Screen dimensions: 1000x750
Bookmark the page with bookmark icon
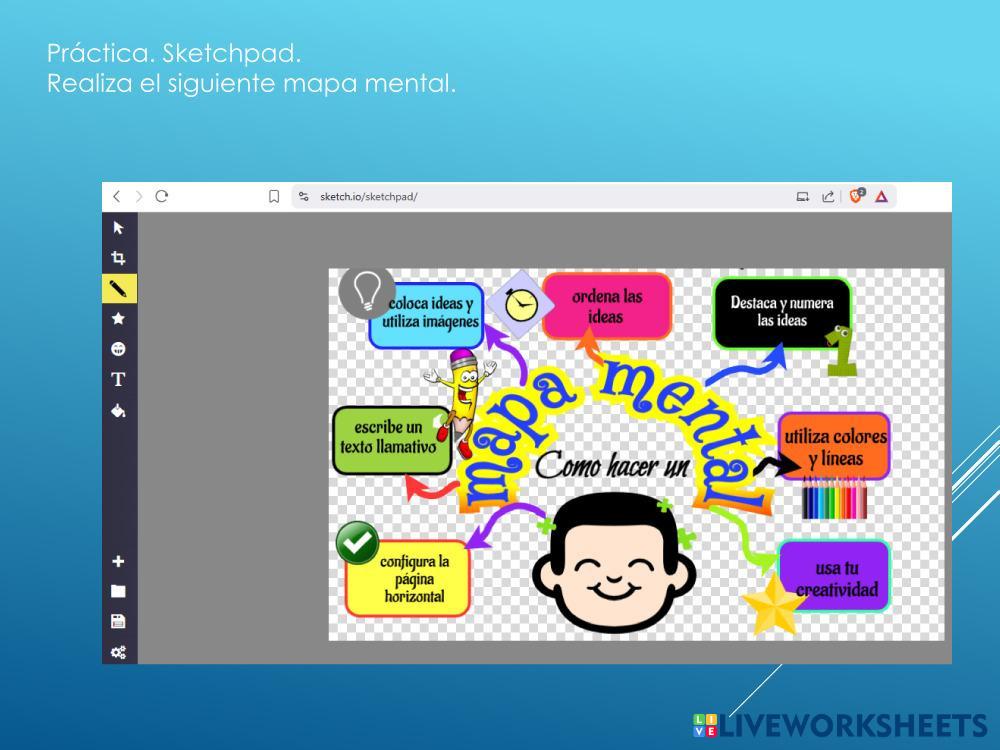tap(274, 197)
